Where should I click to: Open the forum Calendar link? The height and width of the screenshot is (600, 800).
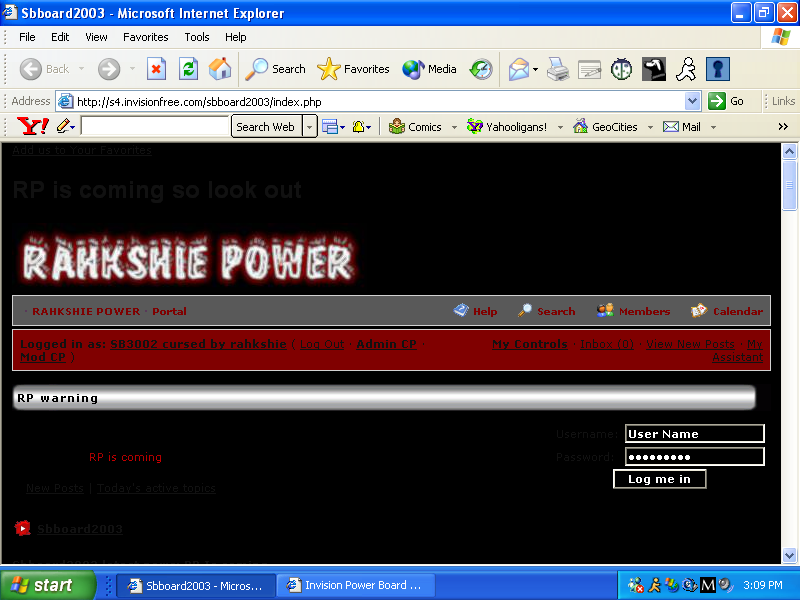[x=727, y=311]
